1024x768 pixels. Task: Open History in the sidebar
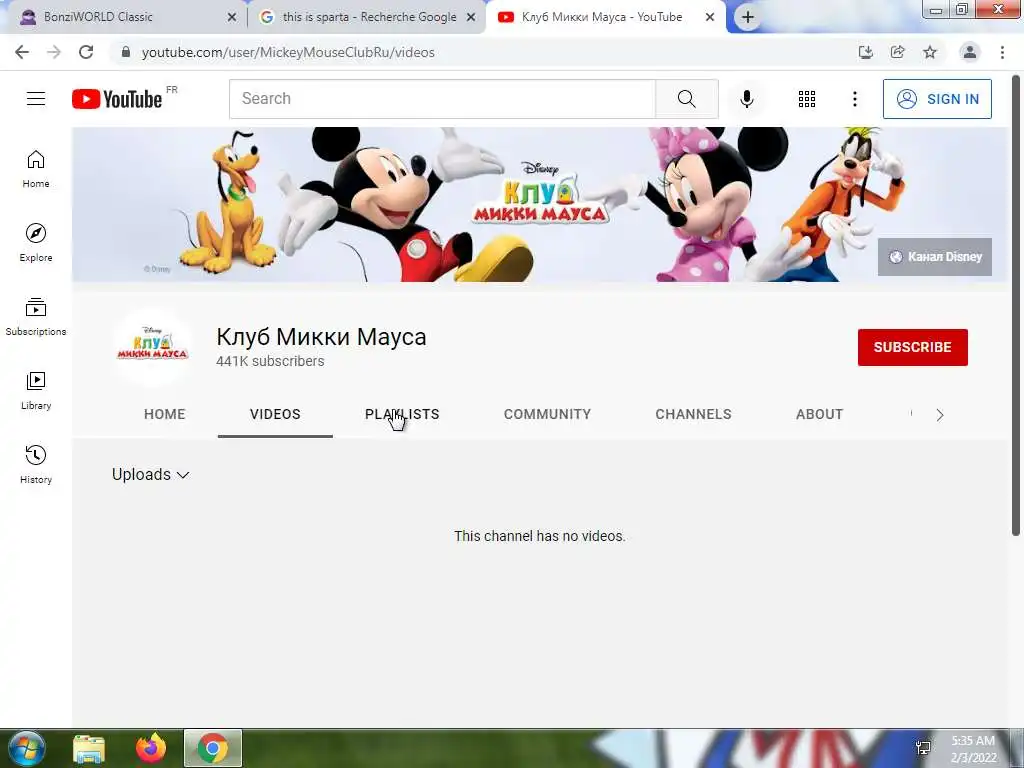pyautogui.click(x=36, y=464)
